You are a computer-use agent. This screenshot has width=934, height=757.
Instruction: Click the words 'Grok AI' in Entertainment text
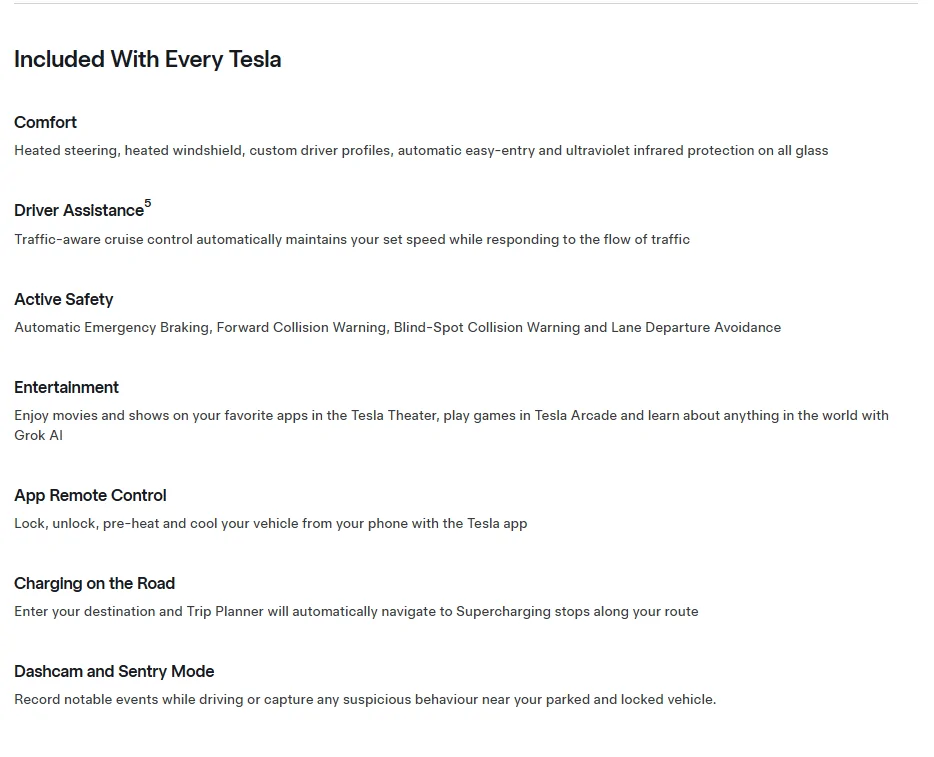click(x=38, y=435)
